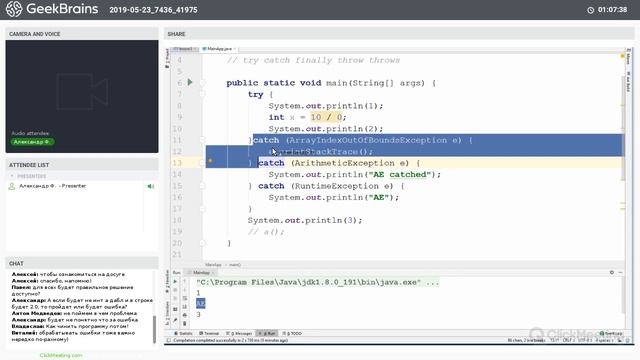Open the Project tool window side tab
The height and width of the screenshot is (360, 640).
[x=167, y=58]
